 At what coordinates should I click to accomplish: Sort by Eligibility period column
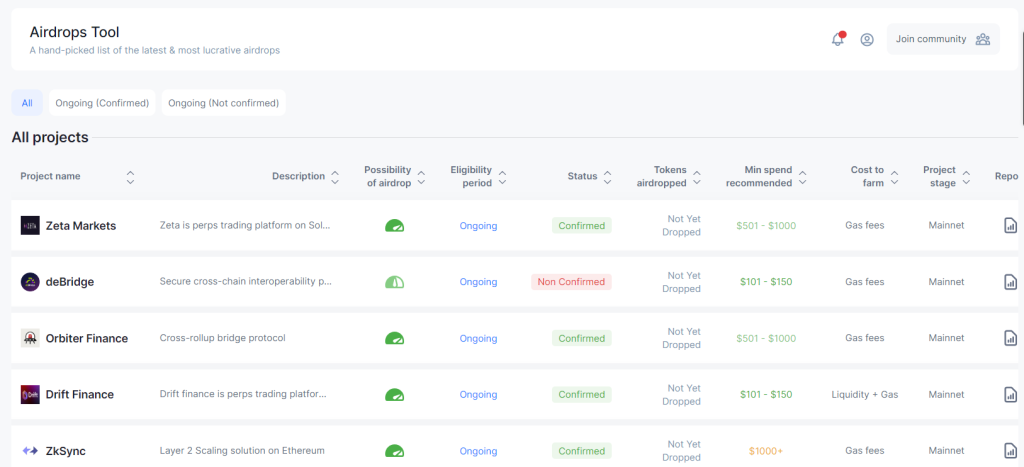502,177
